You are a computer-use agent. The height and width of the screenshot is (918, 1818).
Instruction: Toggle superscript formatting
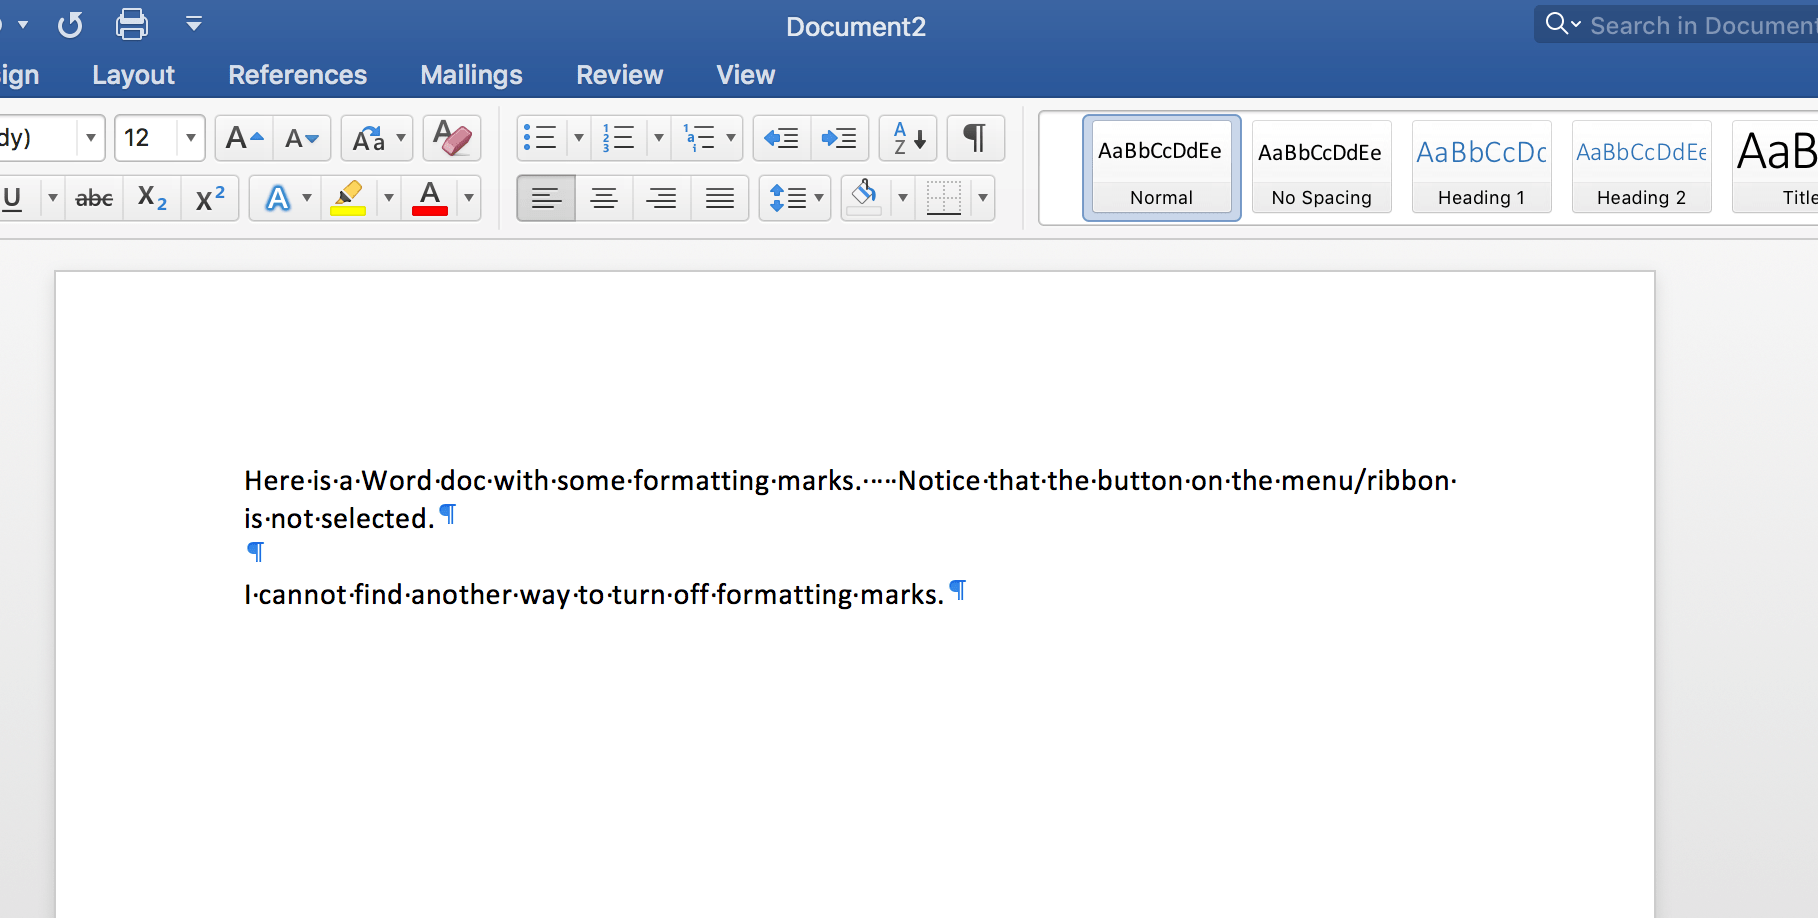click(x=210, y=198)
